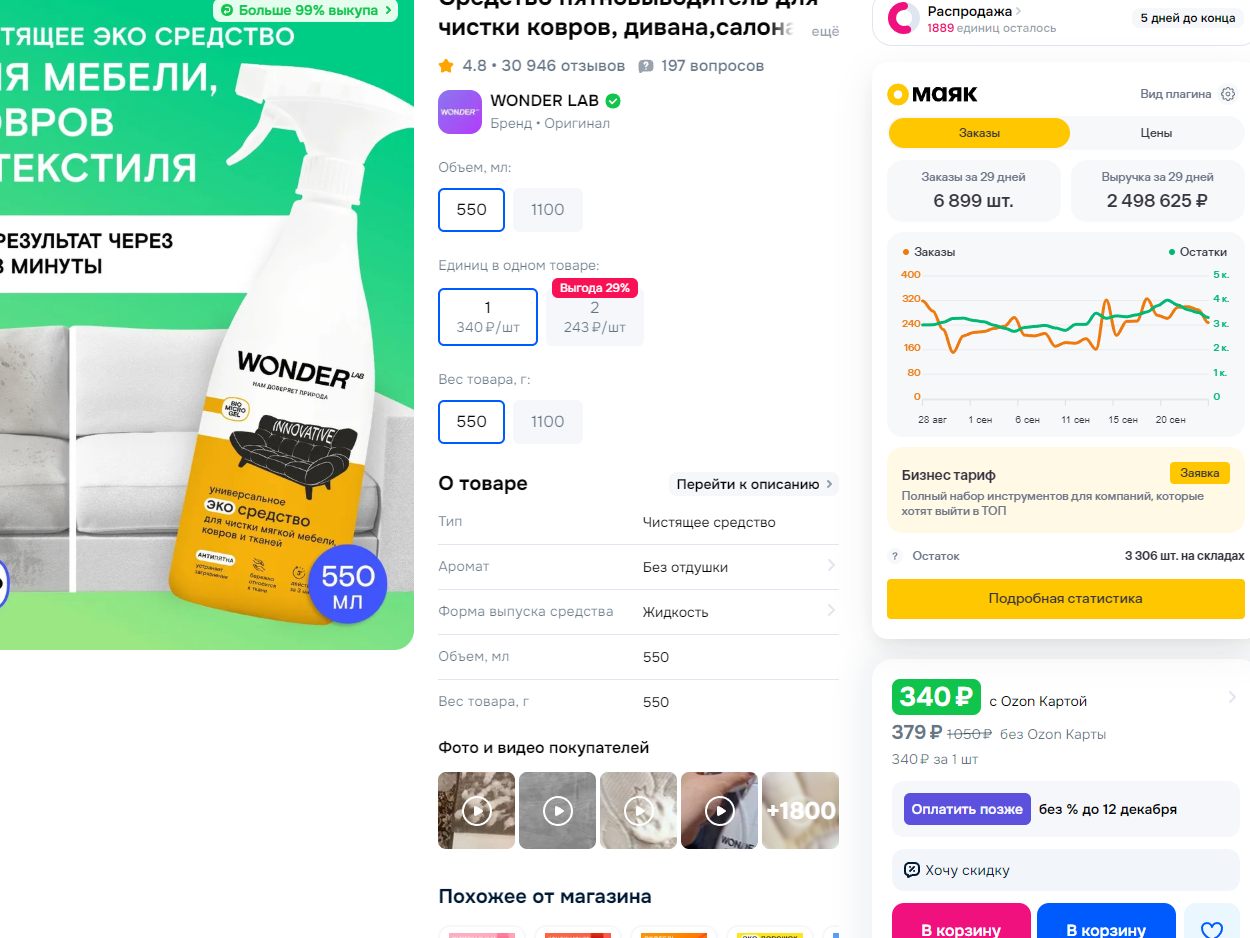Image resolution: width=1250 pixels, height=938 pixels.
Task: Click the questions speech bubble icon
Action: pyautogui.click(x=646, y=66)
